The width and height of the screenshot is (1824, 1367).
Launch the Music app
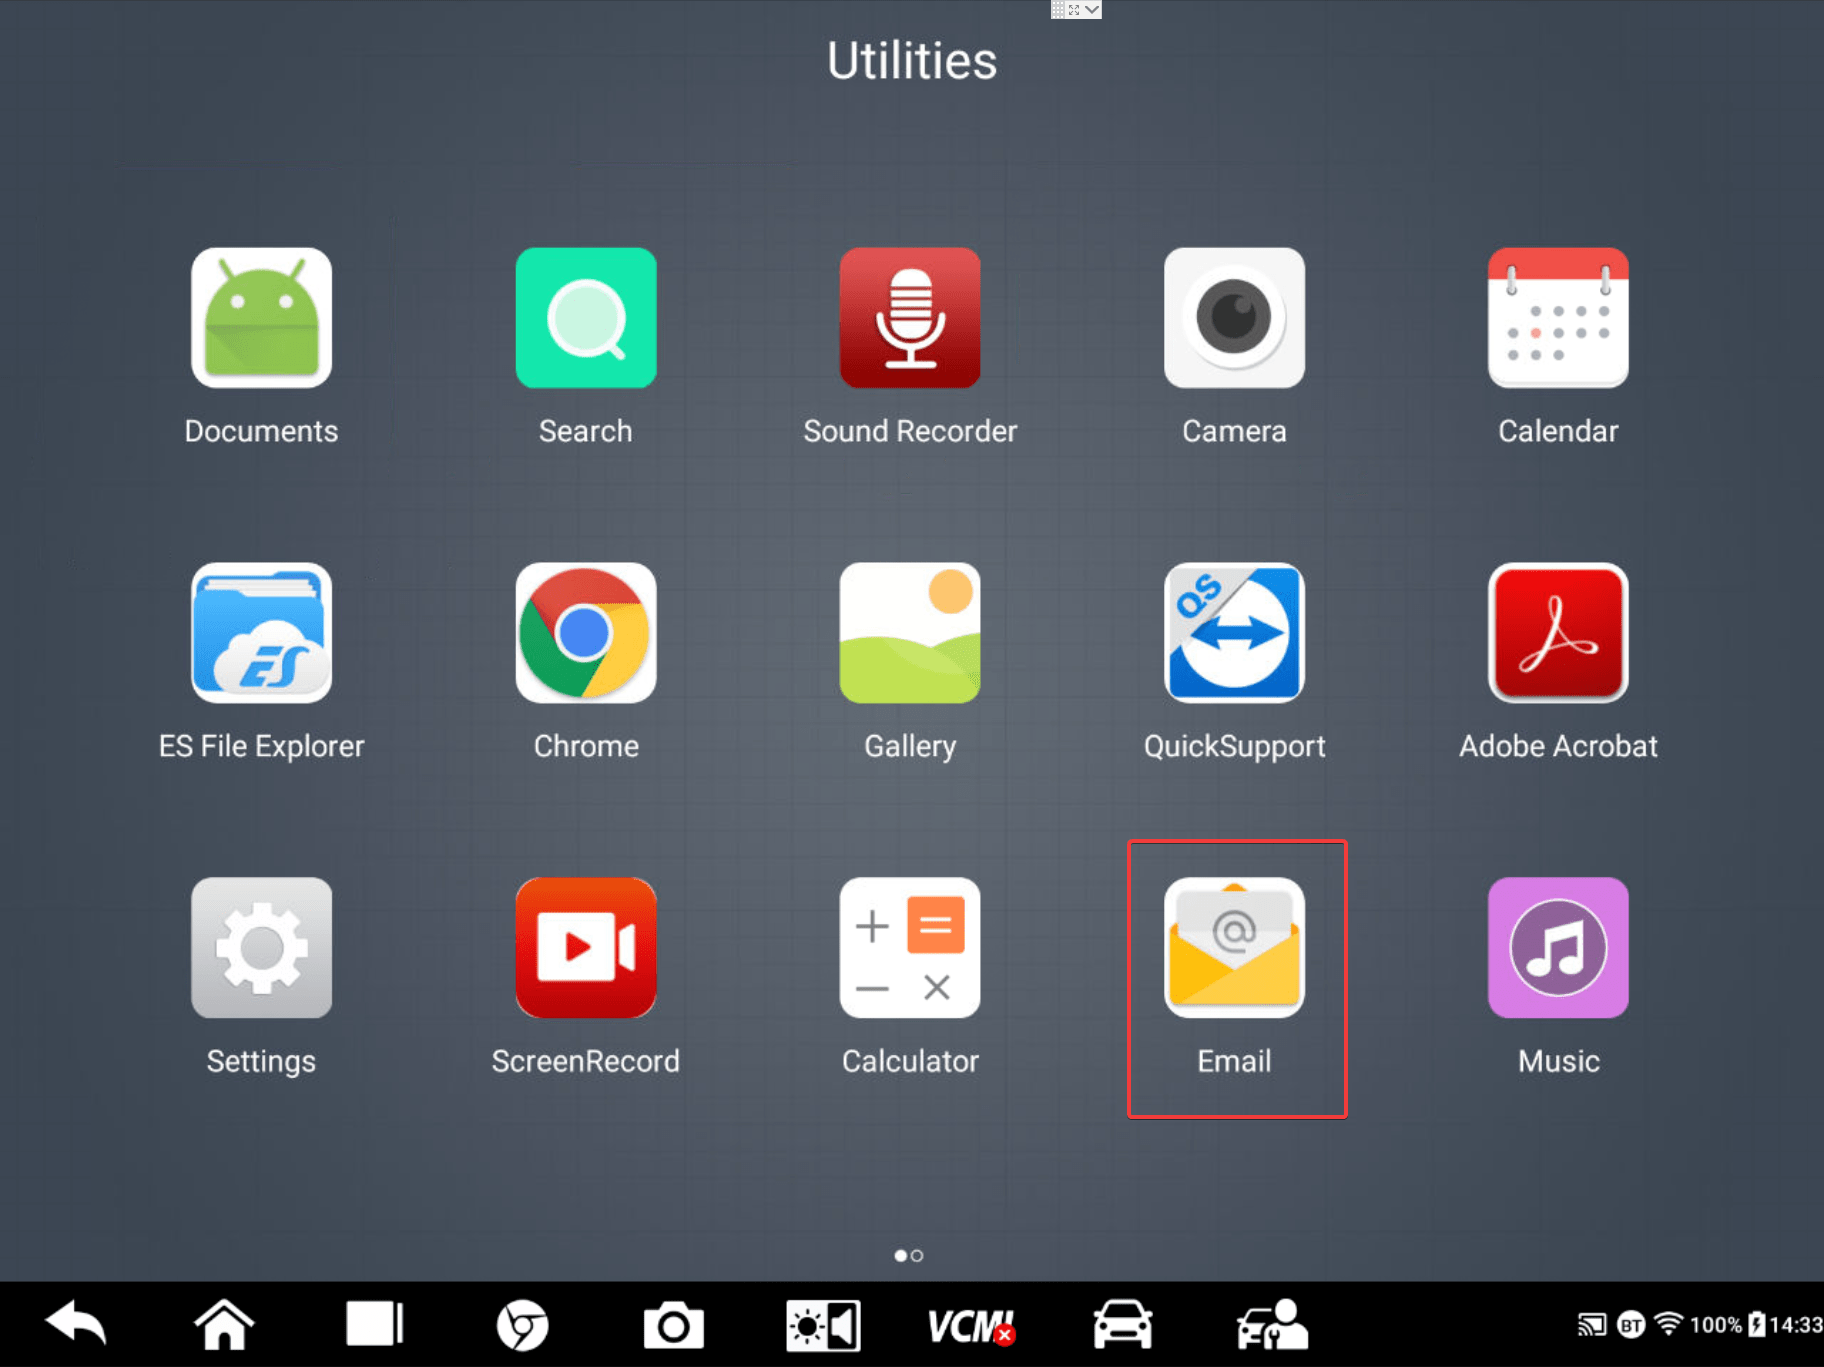tap(1558, 948)
